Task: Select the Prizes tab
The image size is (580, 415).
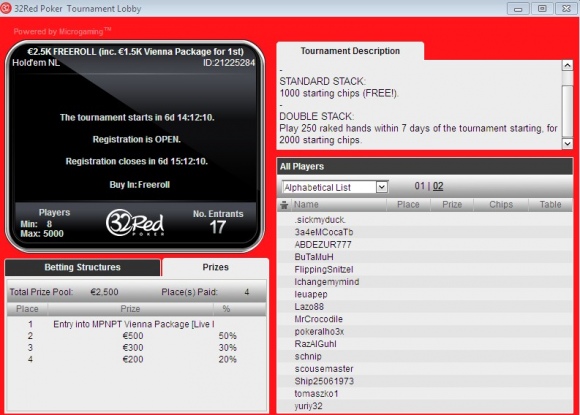Action: [x=215, y=267]
